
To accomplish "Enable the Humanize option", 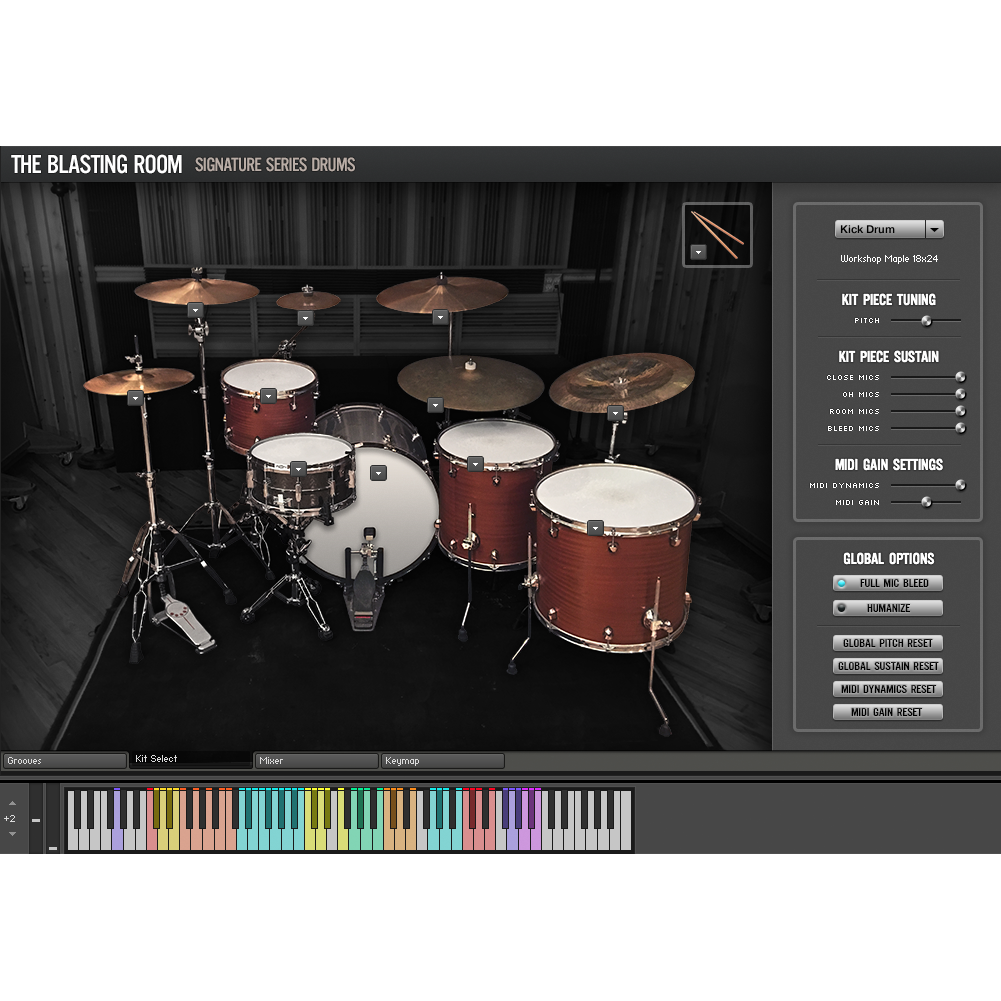I will (888, 608).
